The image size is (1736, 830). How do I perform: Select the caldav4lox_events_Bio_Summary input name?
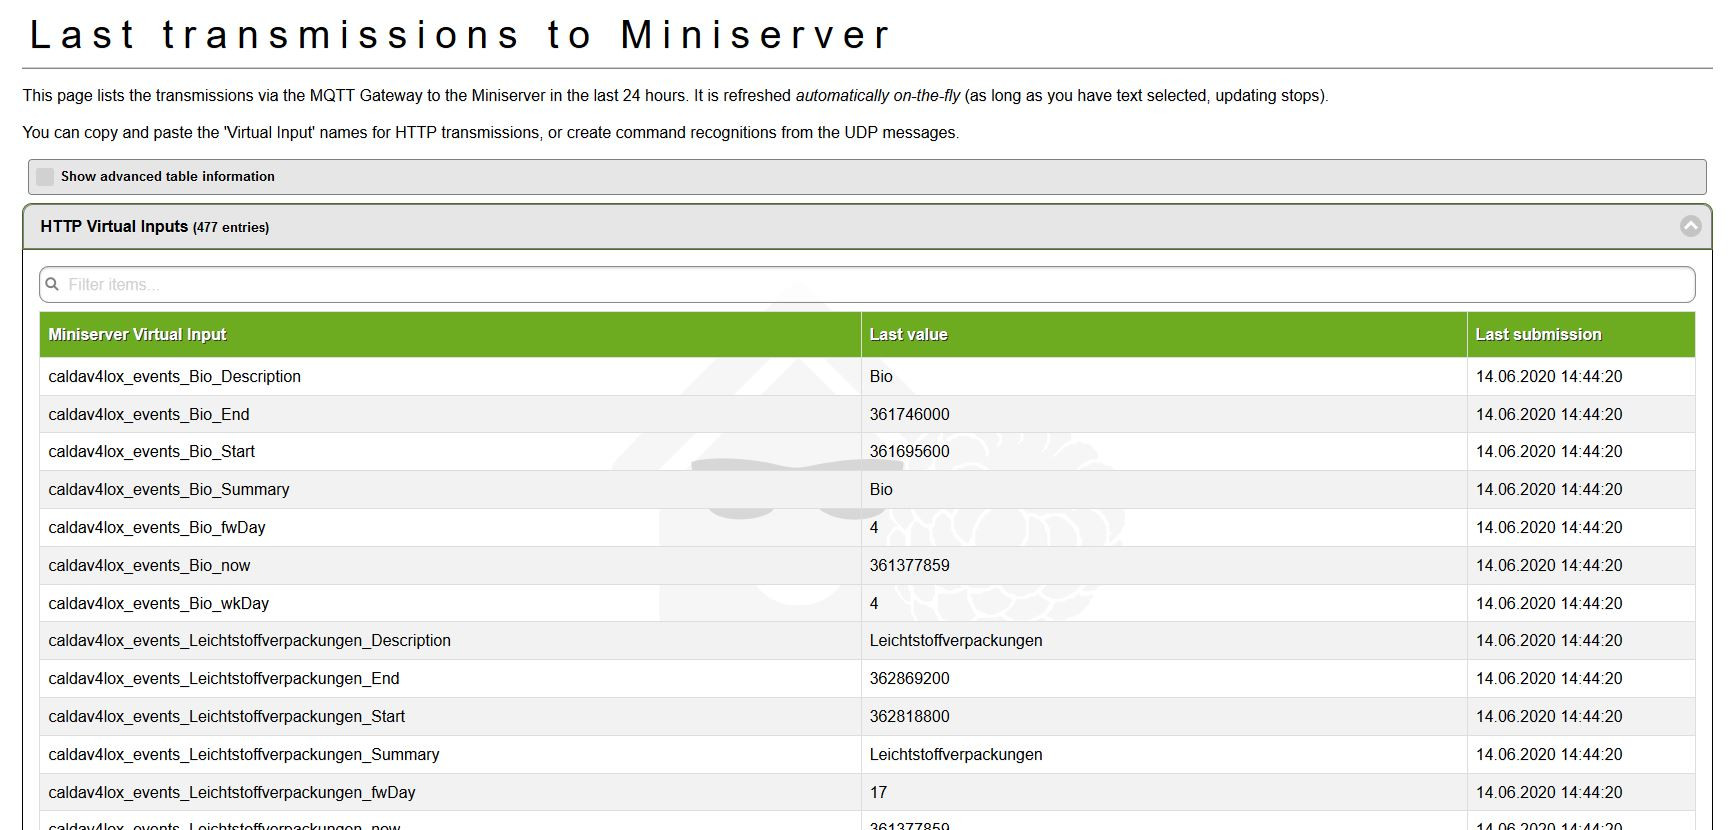coord(169,490)
